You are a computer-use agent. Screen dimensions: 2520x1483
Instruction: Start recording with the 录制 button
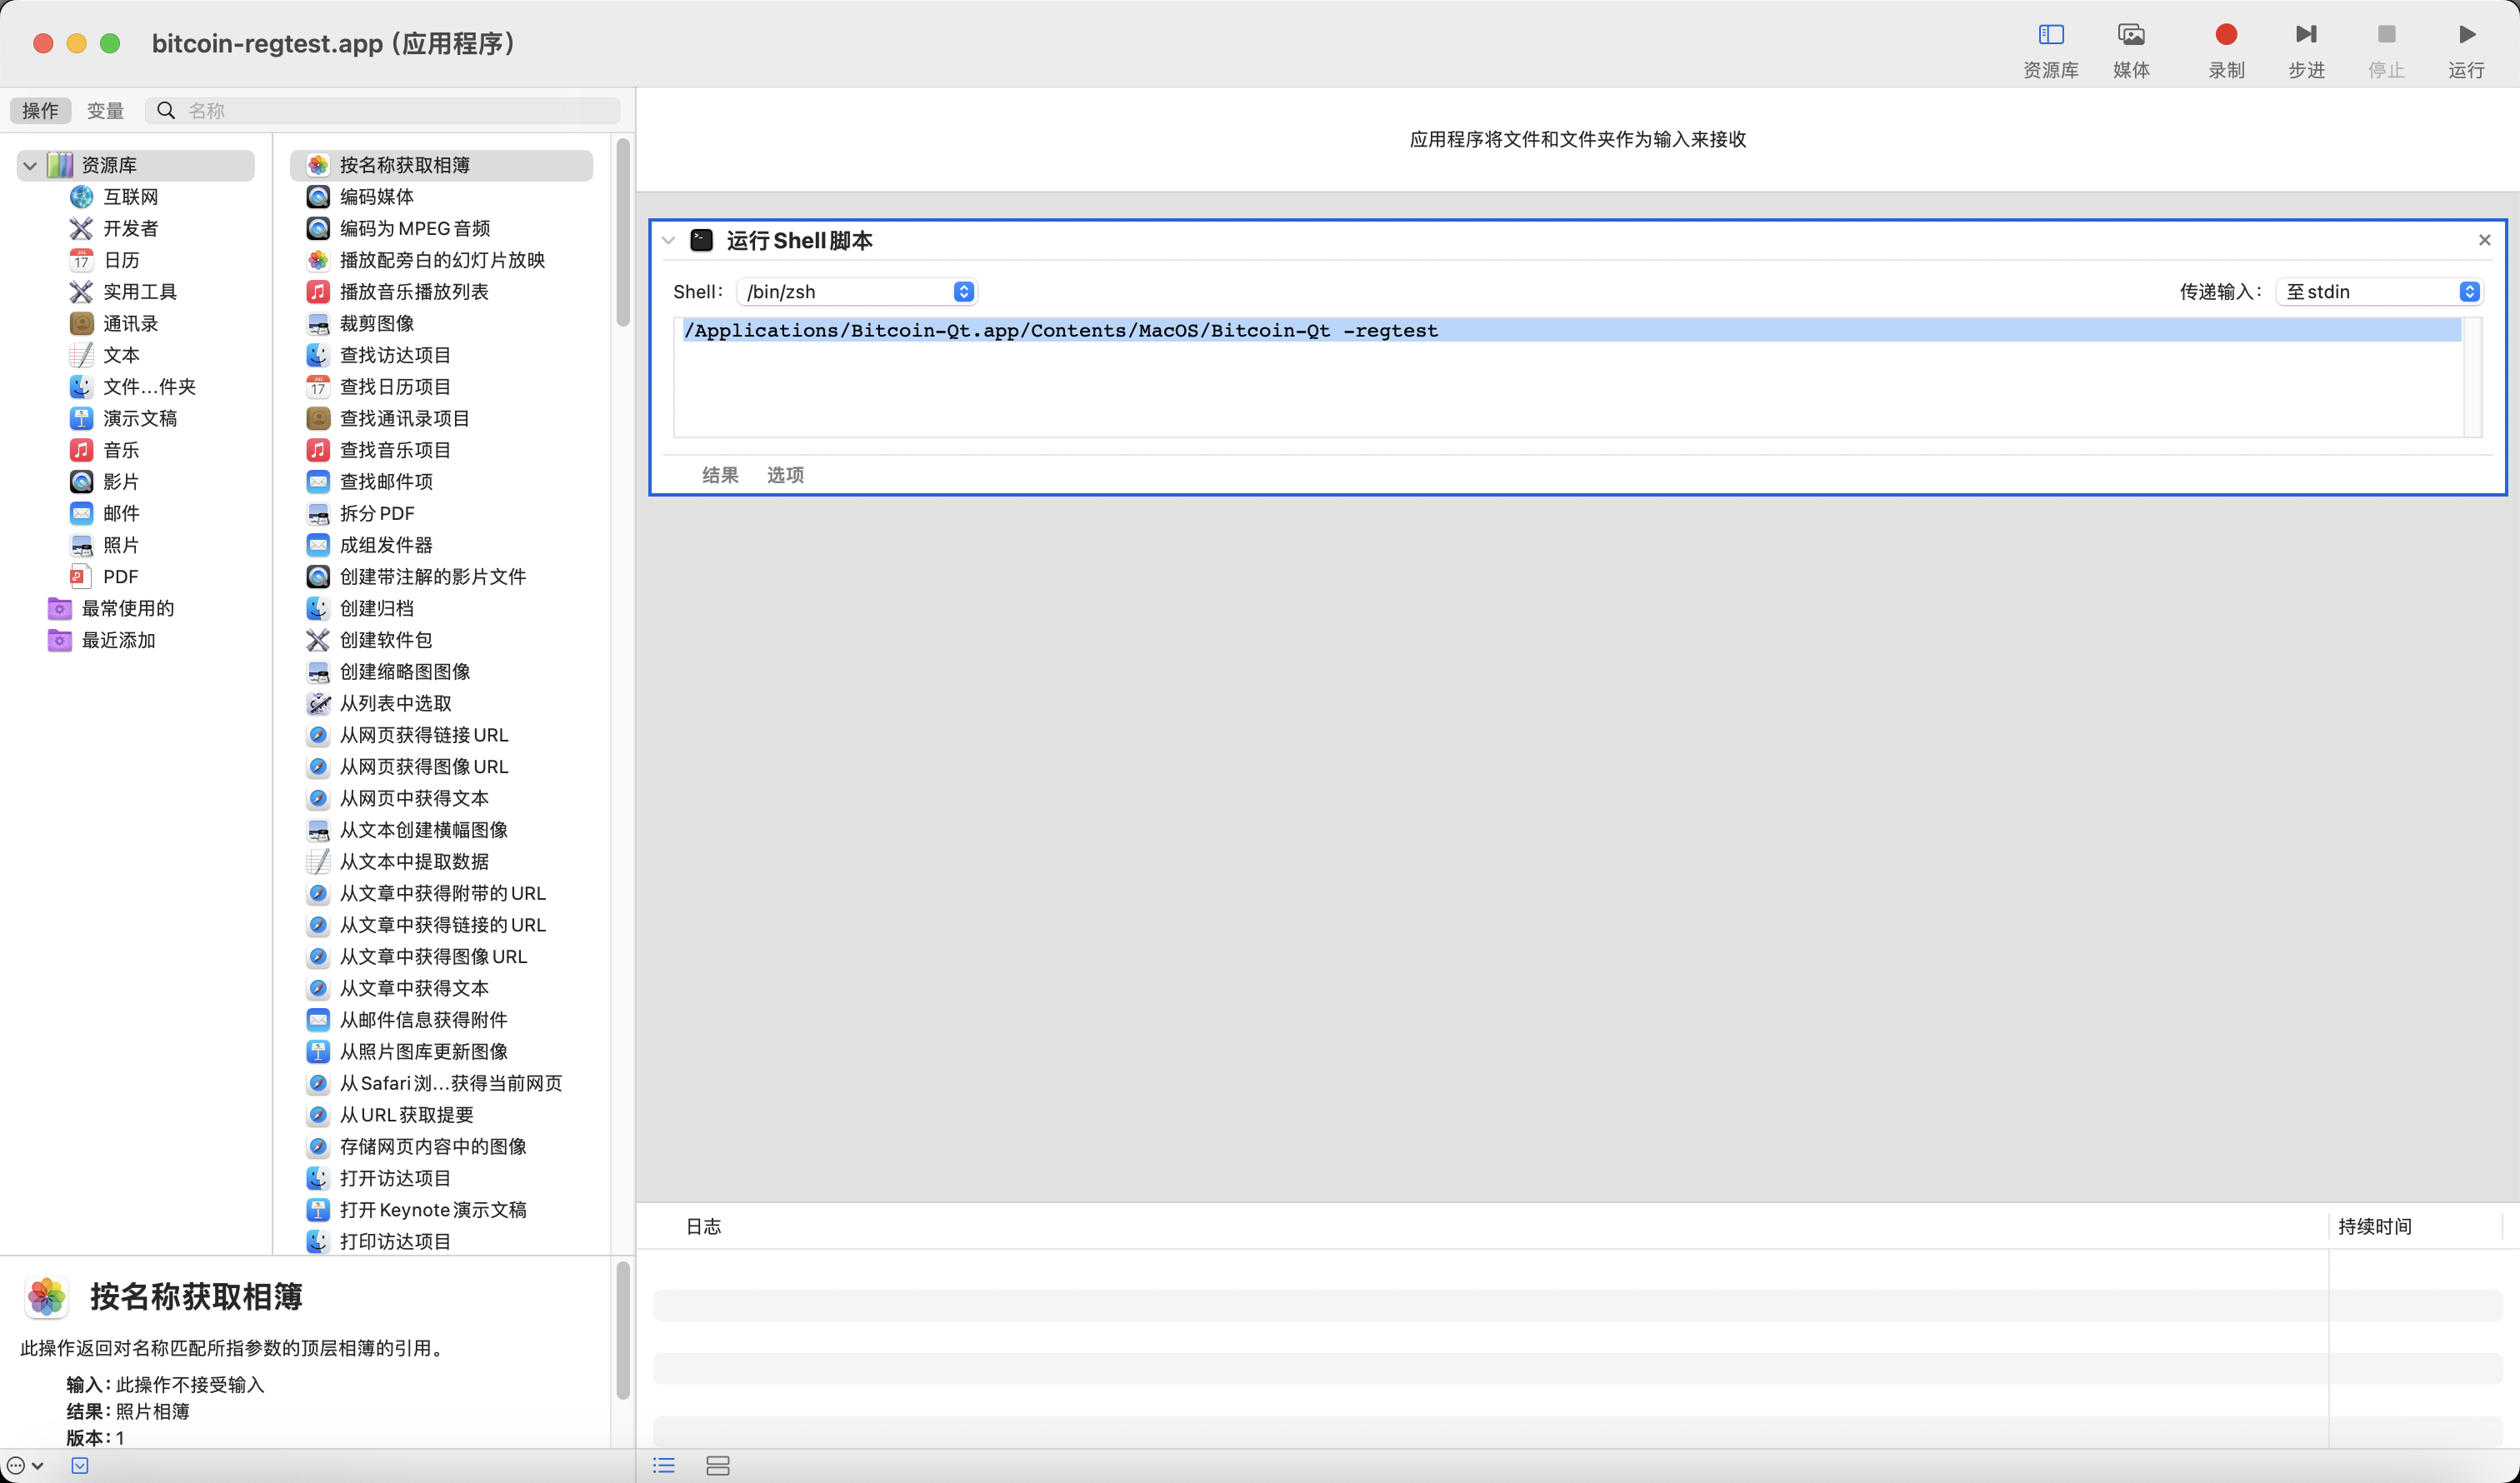tap(2226, 50)
